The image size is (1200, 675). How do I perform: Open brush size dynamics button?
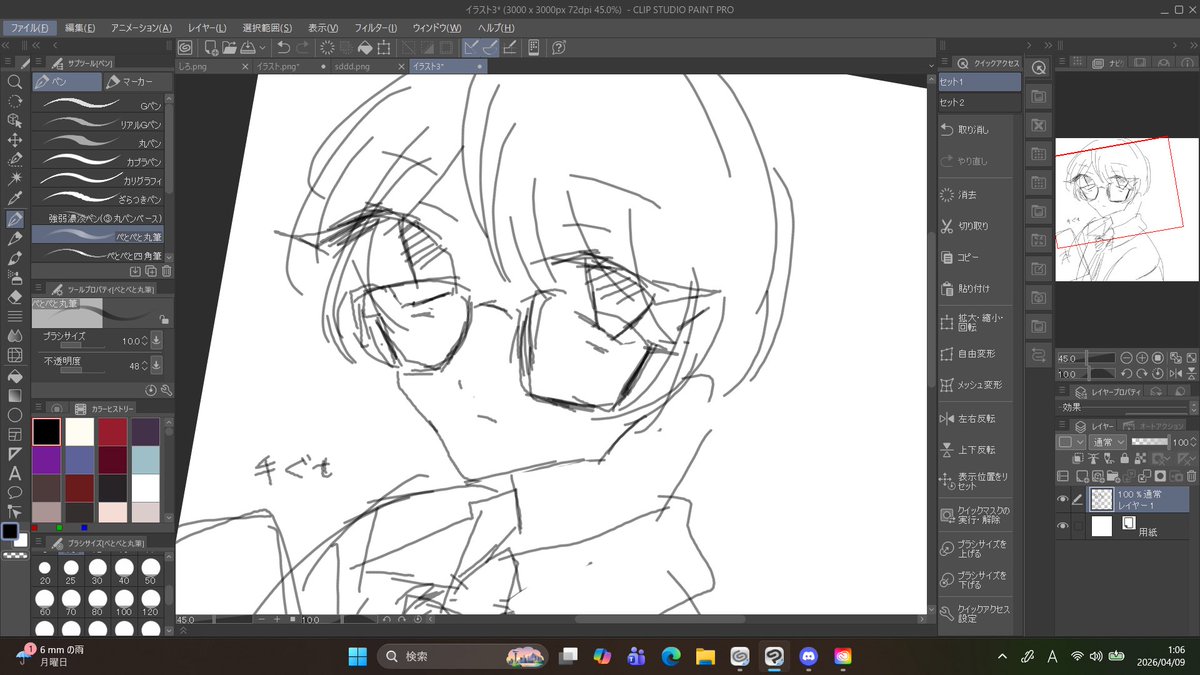tap(156, 341)
